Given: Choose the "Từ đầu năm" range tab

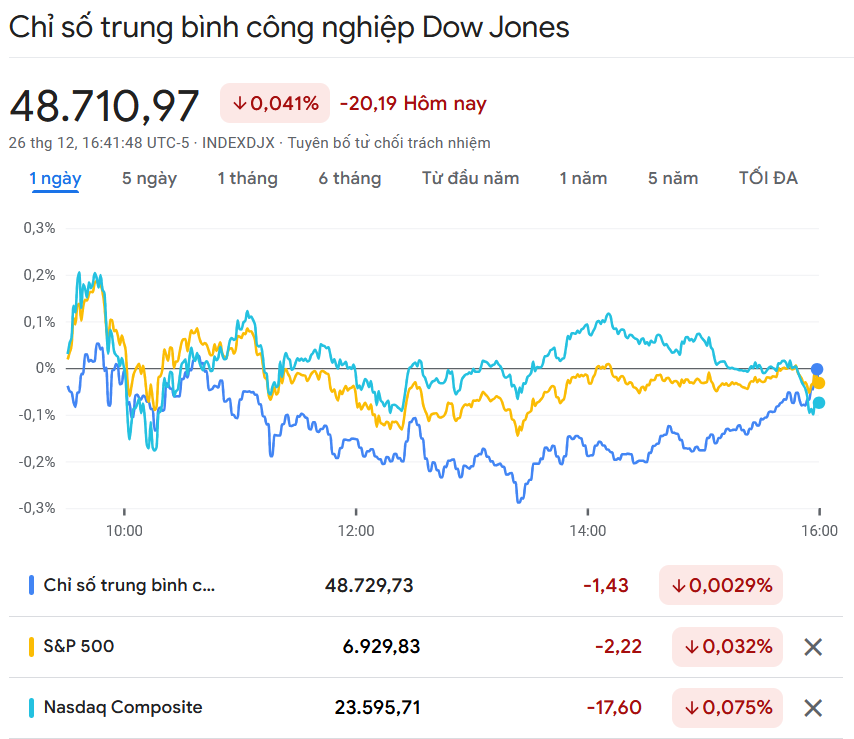Looking at the screenshot, I should [470, 179].
